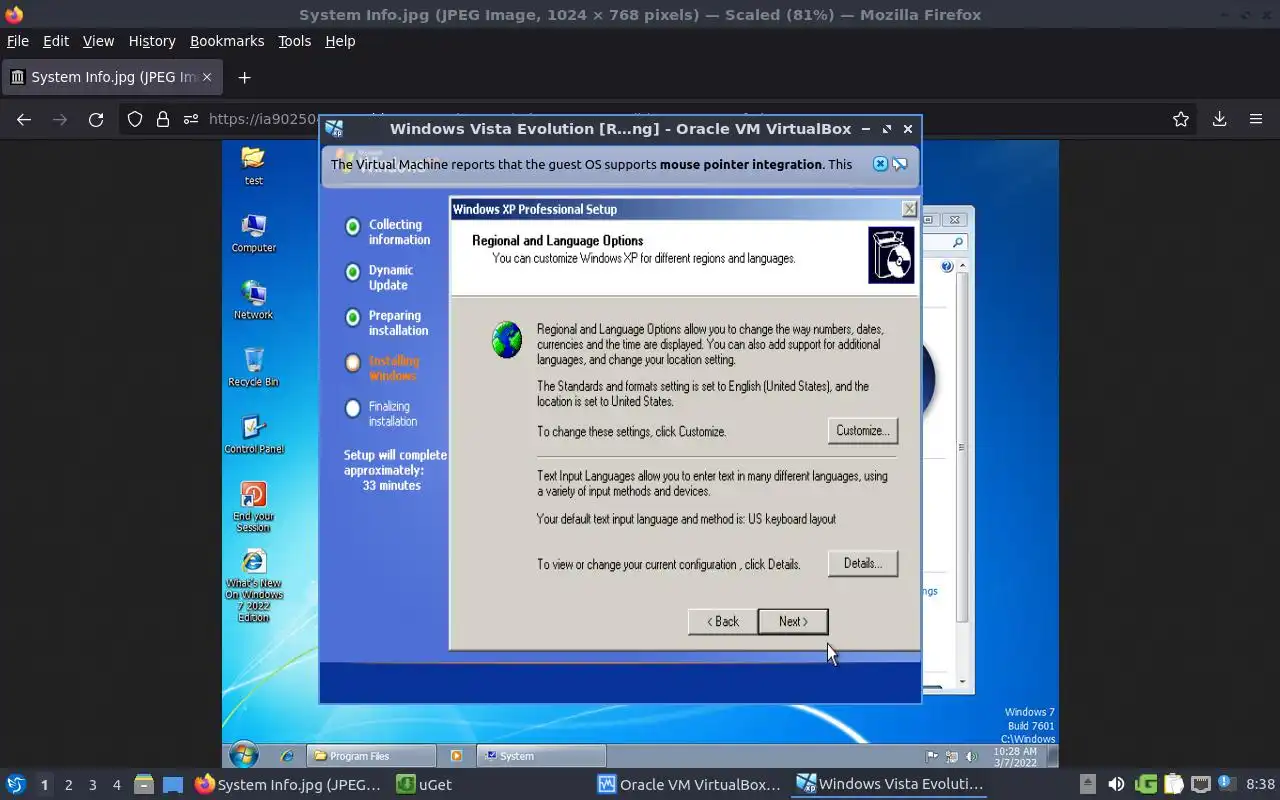Image resolution: width=1280 pixels, height=800 pixels.
Task: Click the Collecting information step indicator
Action: [352, 227]
